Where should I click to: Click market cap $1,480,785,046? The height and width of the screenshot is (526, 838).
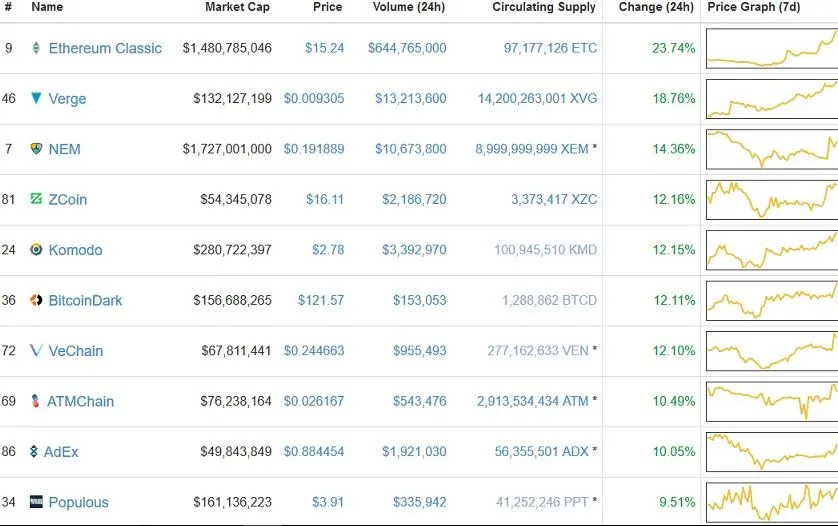point(227,48)
